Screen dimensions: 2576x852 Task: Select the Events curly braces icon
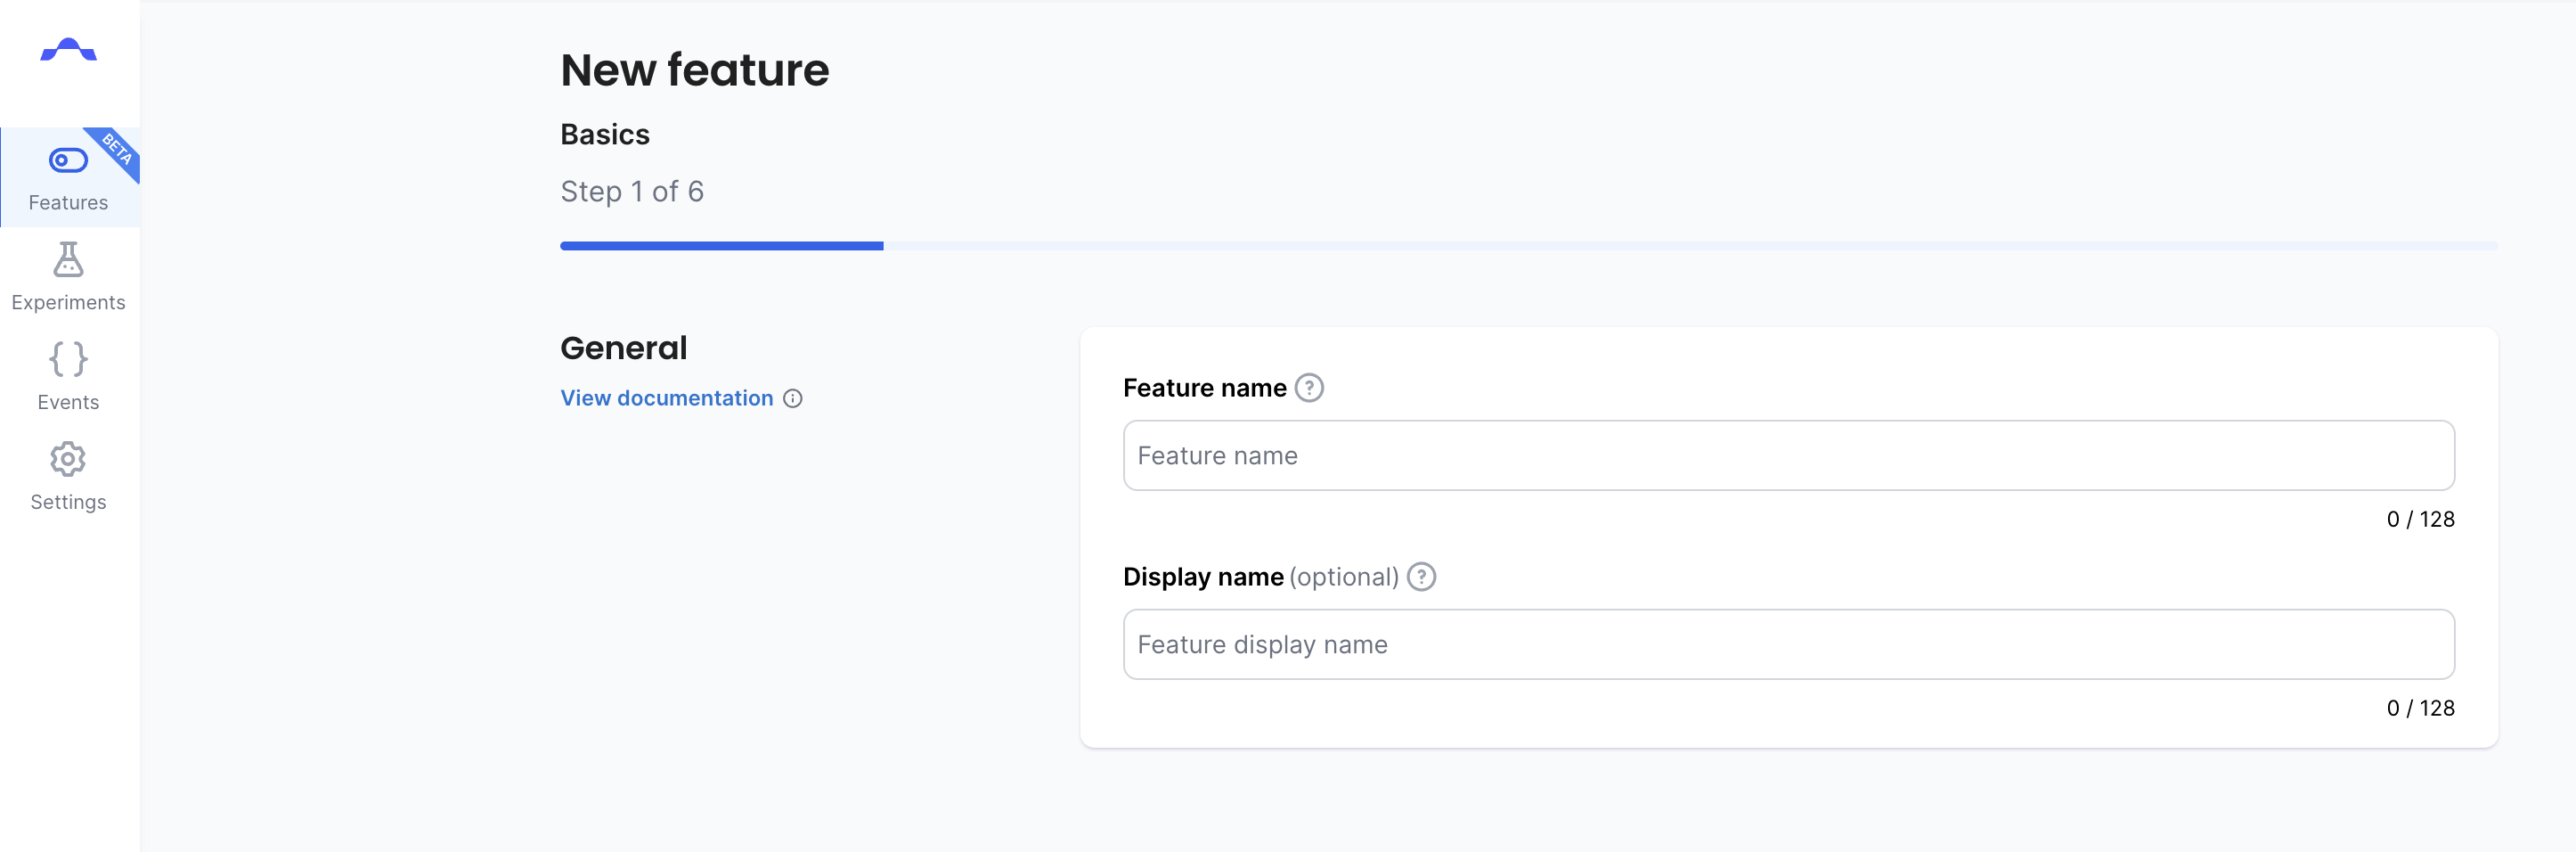[67, 359]
